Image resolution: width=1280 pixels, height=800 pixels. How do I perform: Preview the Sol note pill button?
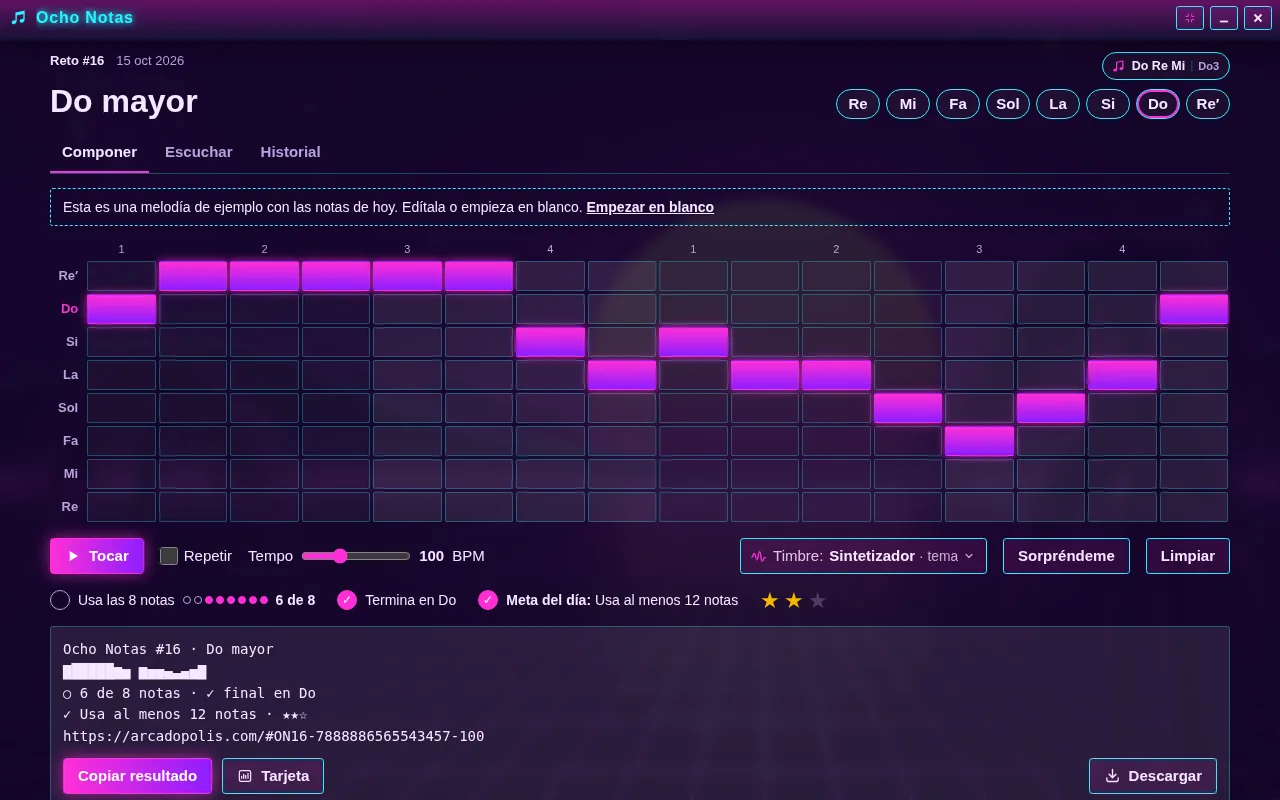tap(1008, 104)
